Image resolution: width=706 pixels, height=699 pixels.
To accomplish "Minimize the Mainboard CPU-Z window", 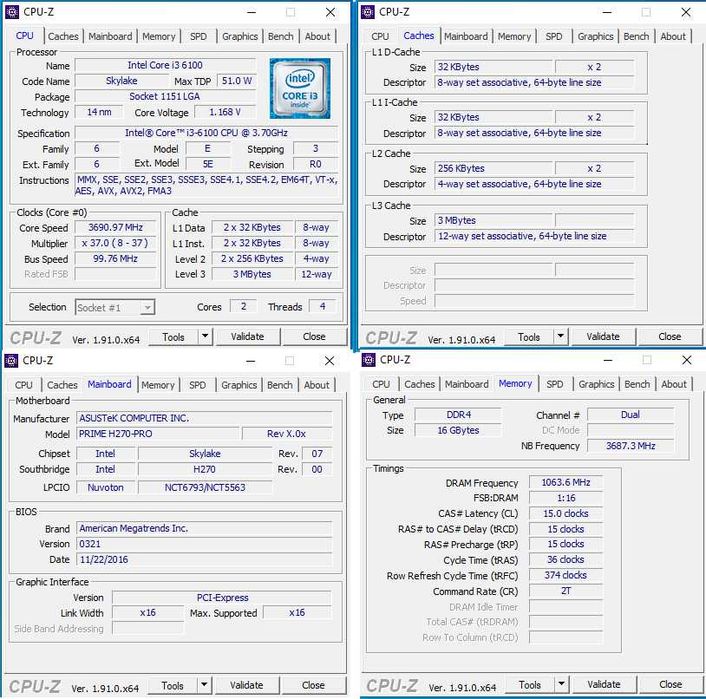I will click(251, 361).
